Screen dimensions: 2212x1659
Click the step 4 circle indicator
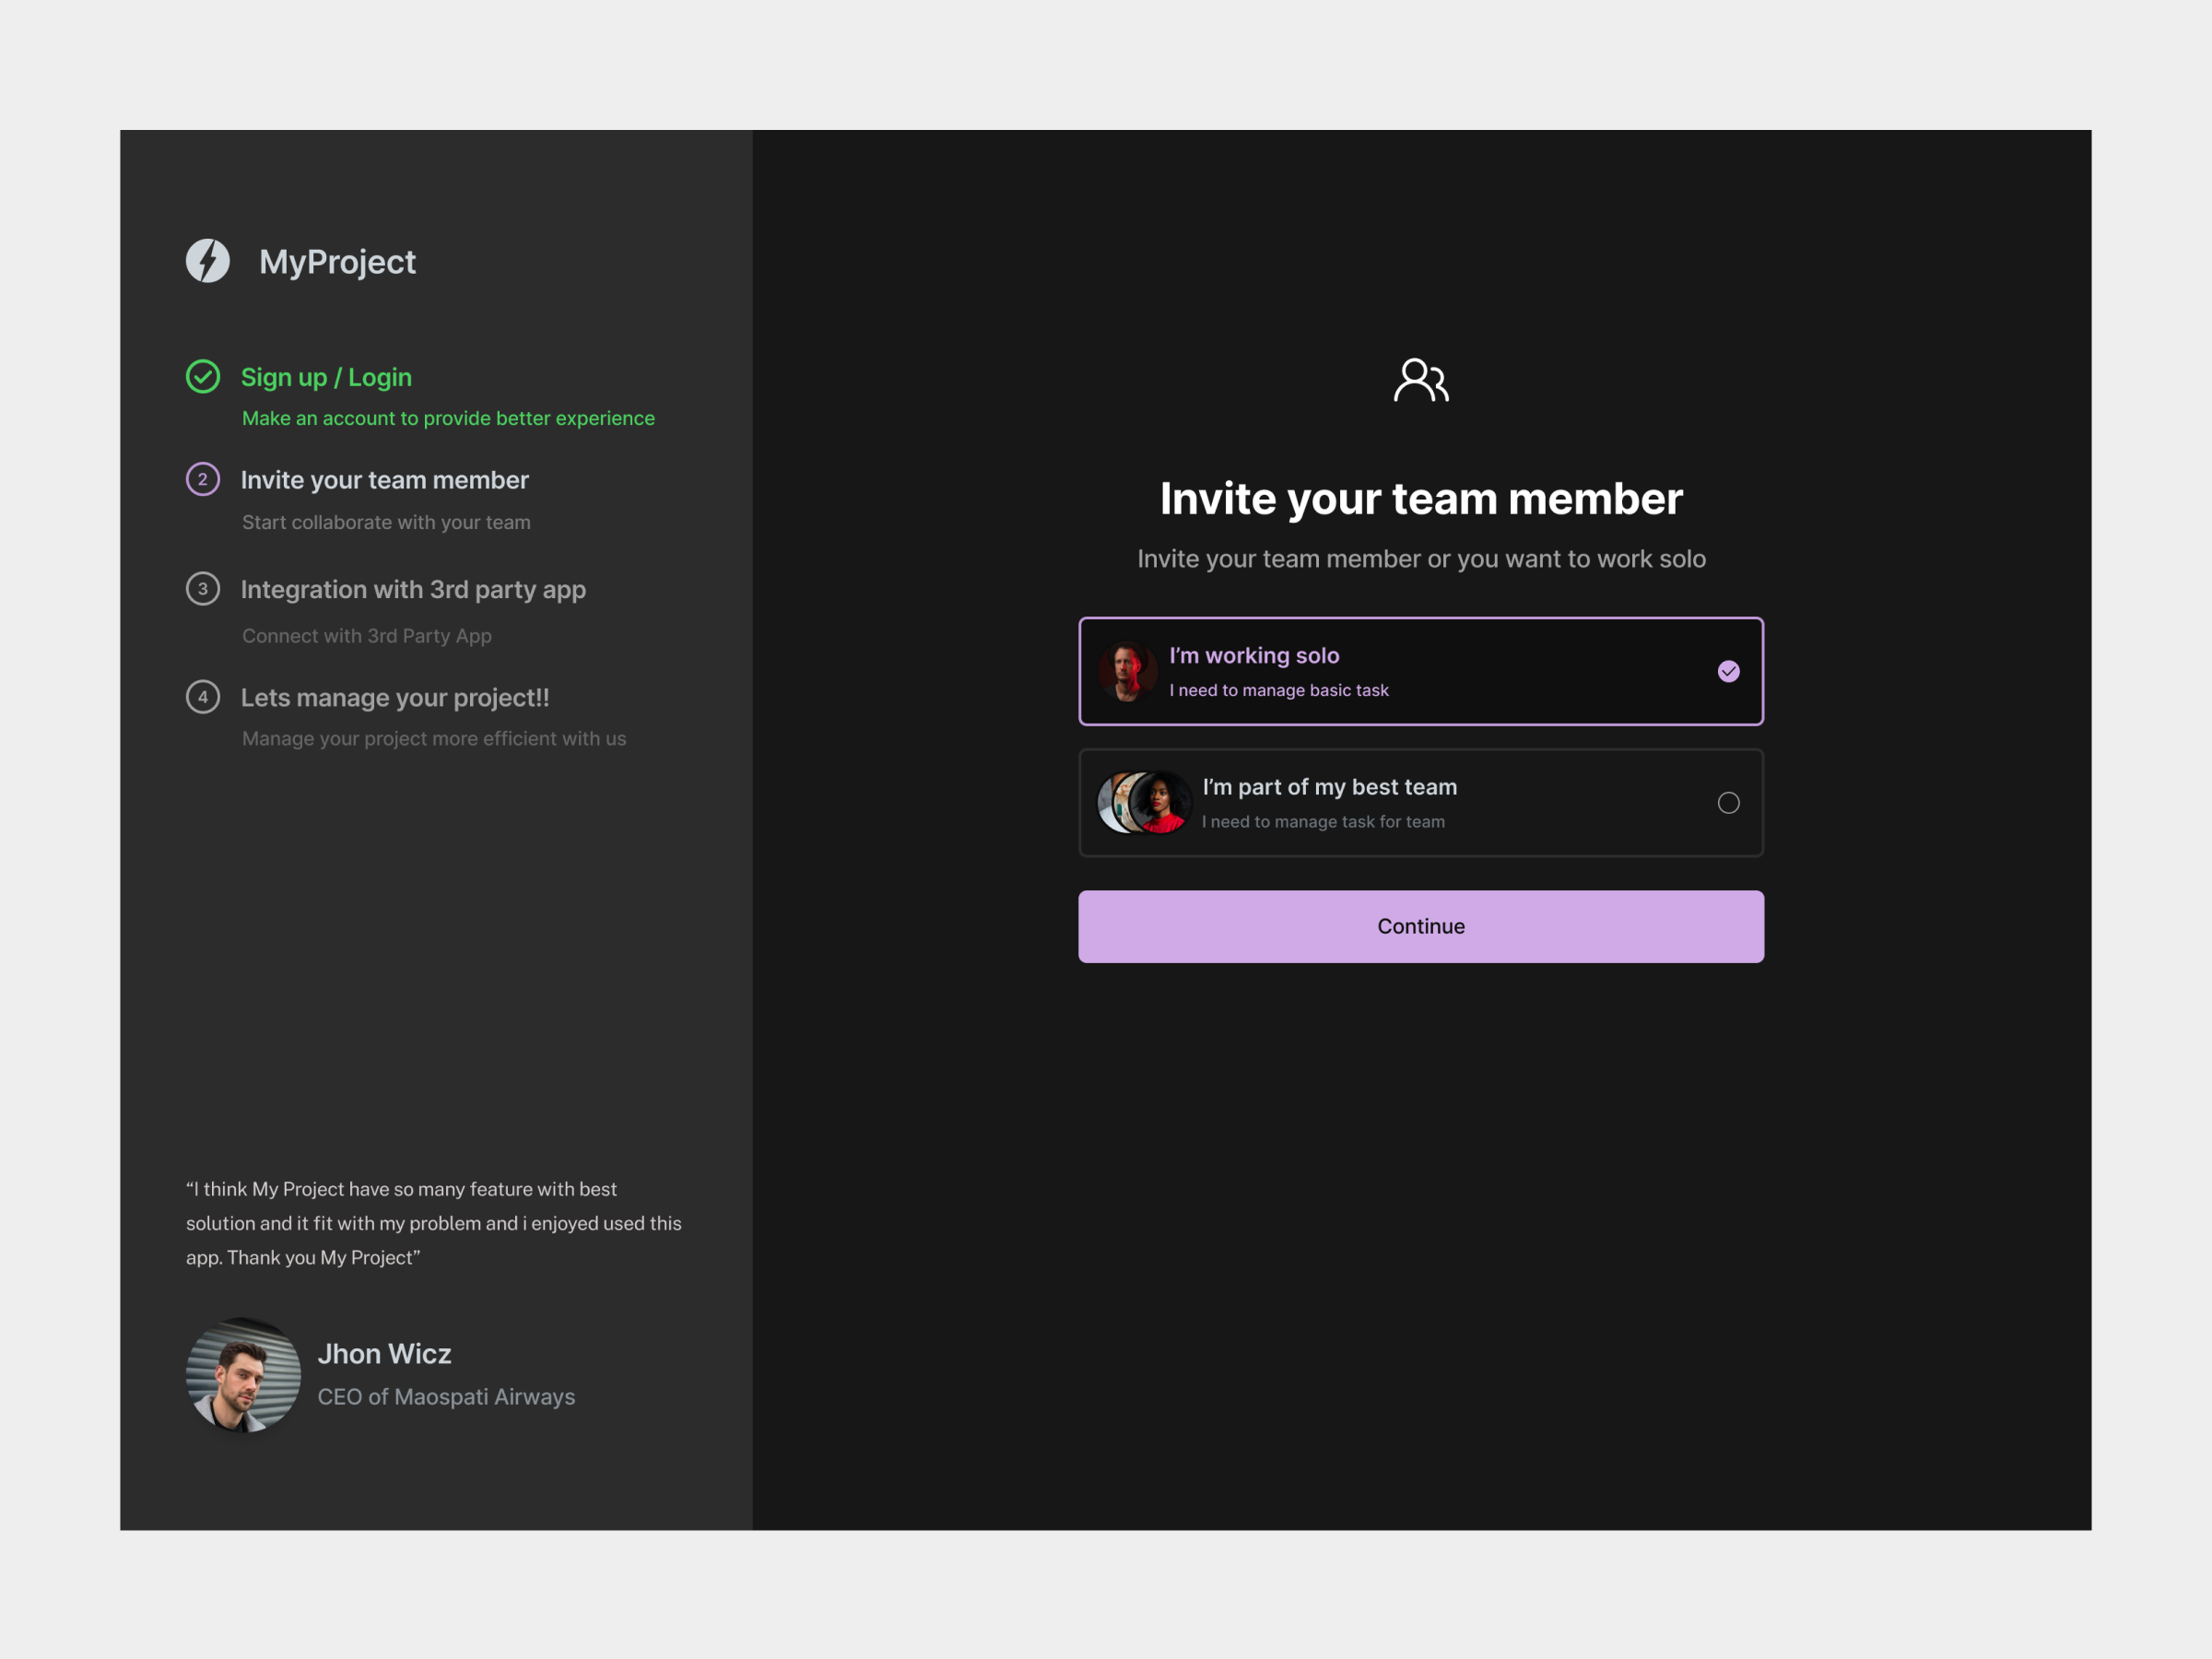tap(204, 697)
